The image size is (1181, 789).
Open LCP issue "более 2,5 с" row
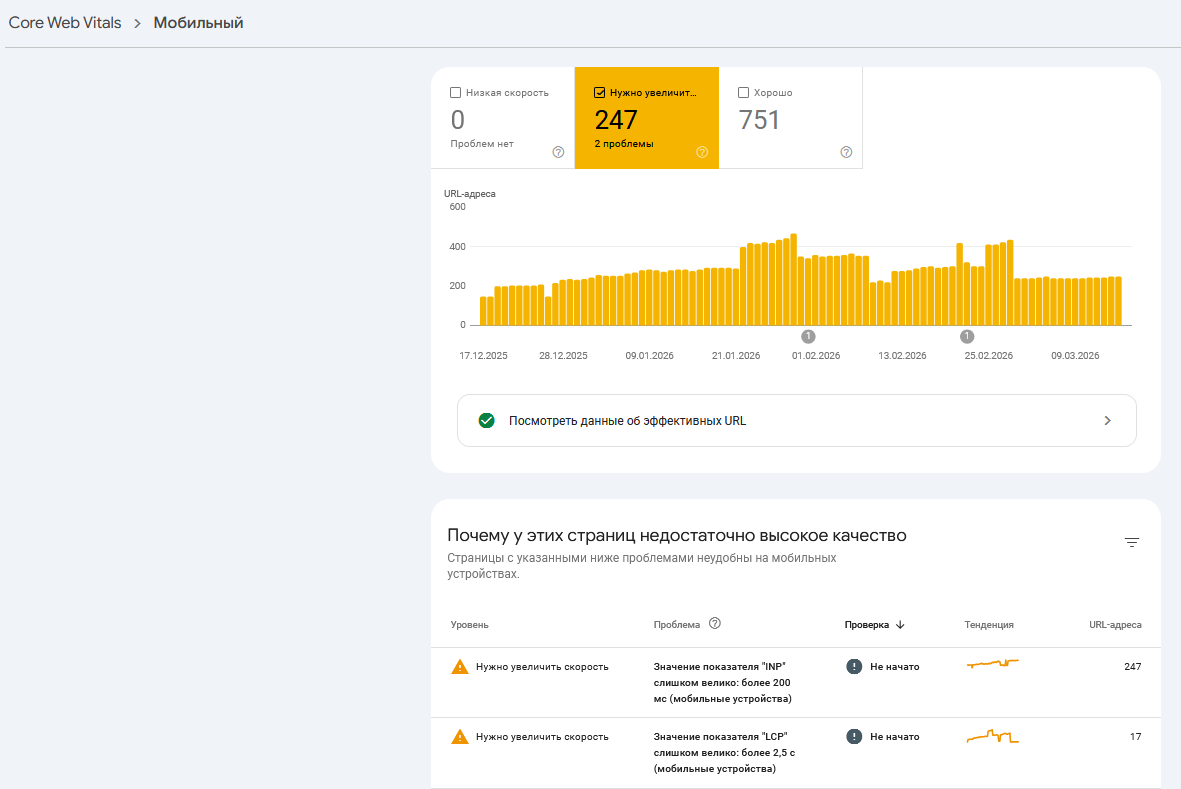coord(722,752)
